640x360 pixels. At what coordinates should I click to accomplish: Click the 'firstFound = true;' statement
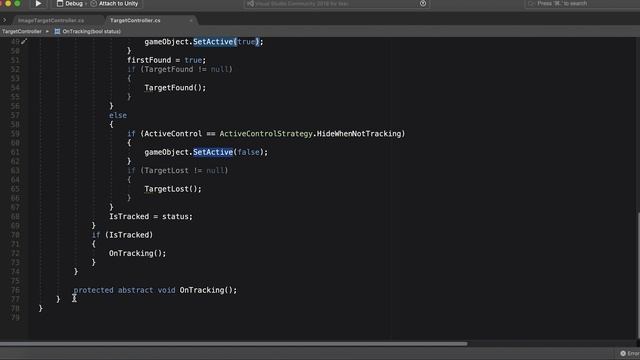tap(167, 60)
